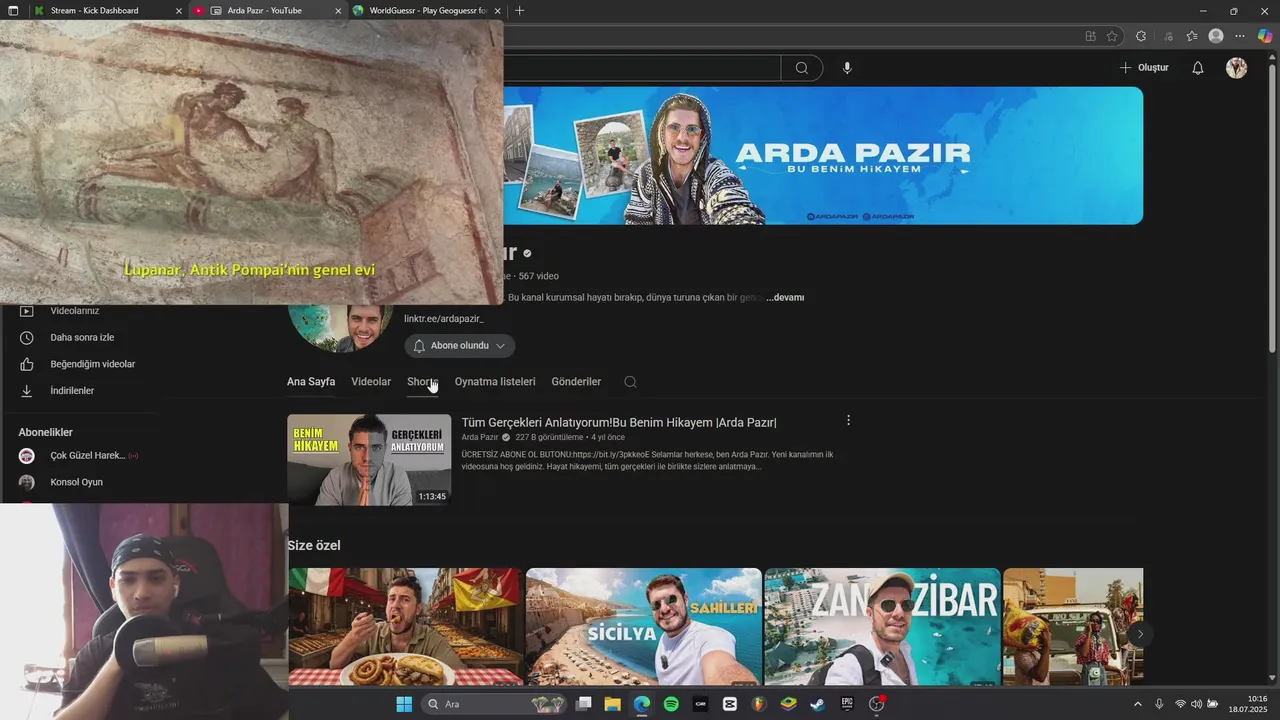
Task: Open linktr.ee/ardapazir_ link
Action: 443,319
